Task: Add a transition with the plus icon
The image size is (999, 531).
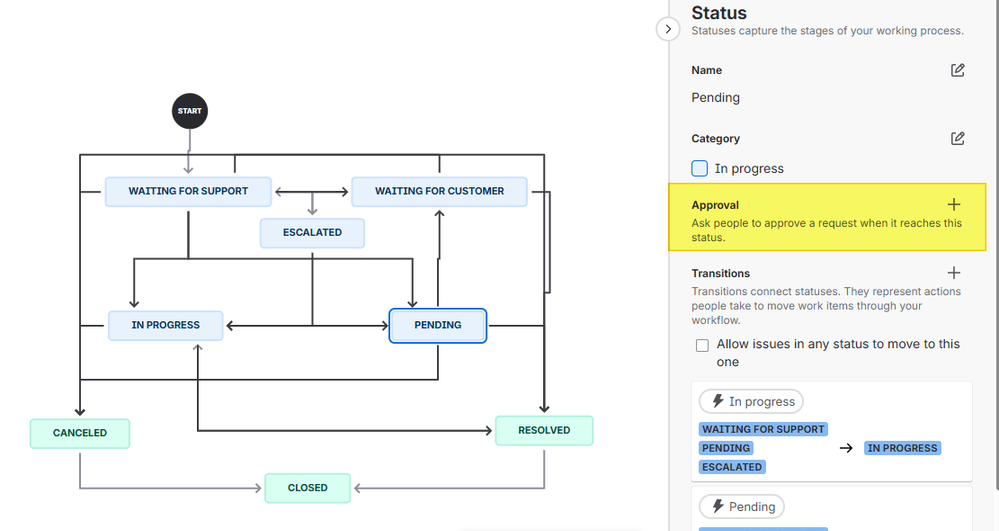Action: (x=954, y=273)
